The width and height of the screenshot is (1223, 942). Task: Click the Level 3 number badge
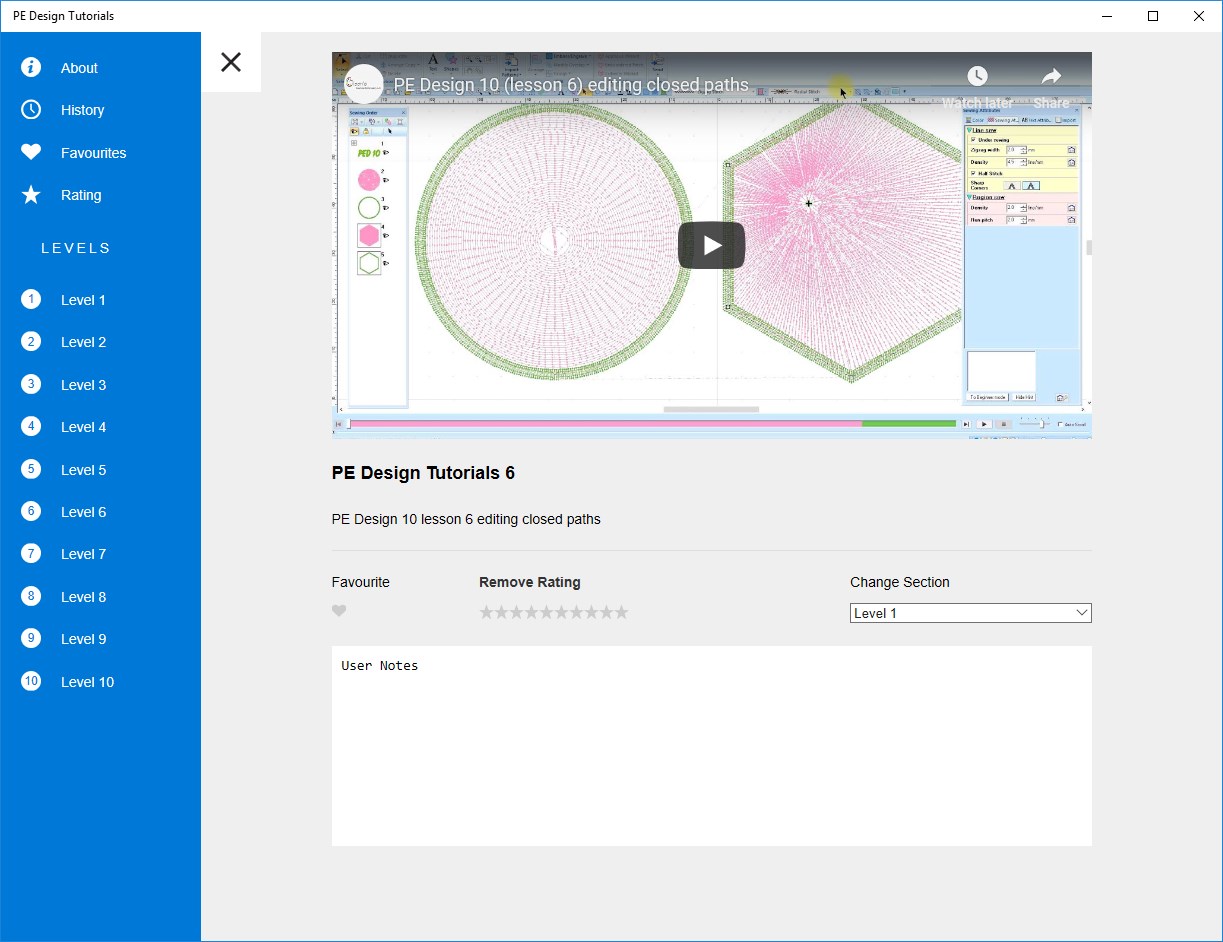(31, 385)
